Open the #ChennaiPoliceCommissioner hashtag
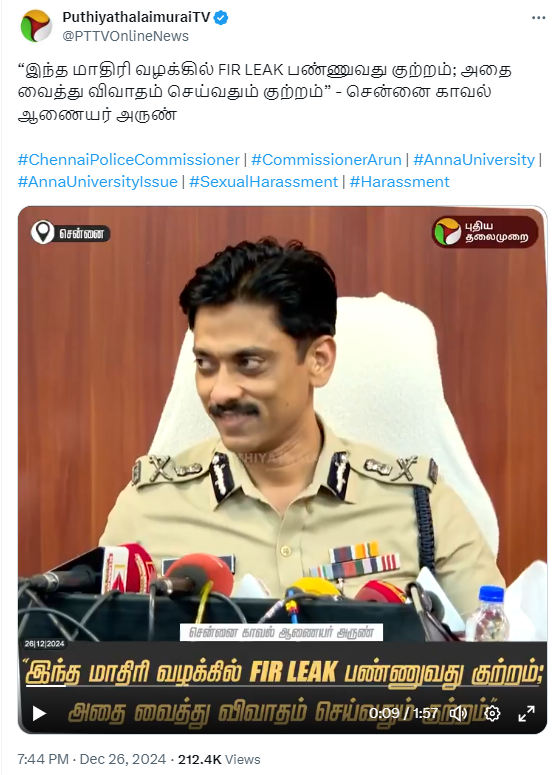 [x=128, y=160]
